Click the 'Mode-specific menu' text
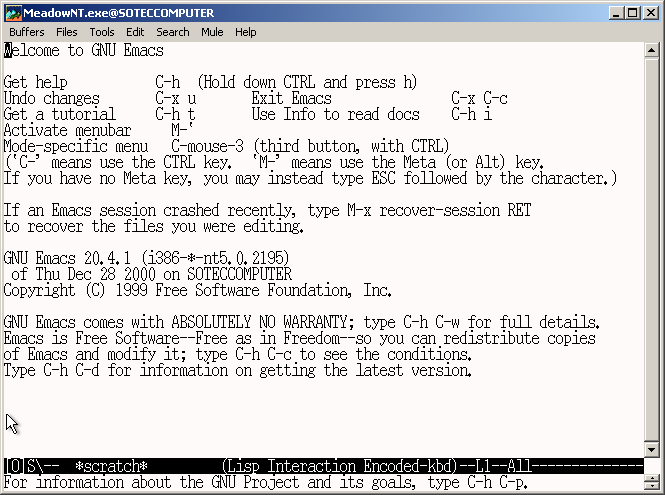This screenshot has width=665, height=495. pyautogui.click(x=76, y=146)
